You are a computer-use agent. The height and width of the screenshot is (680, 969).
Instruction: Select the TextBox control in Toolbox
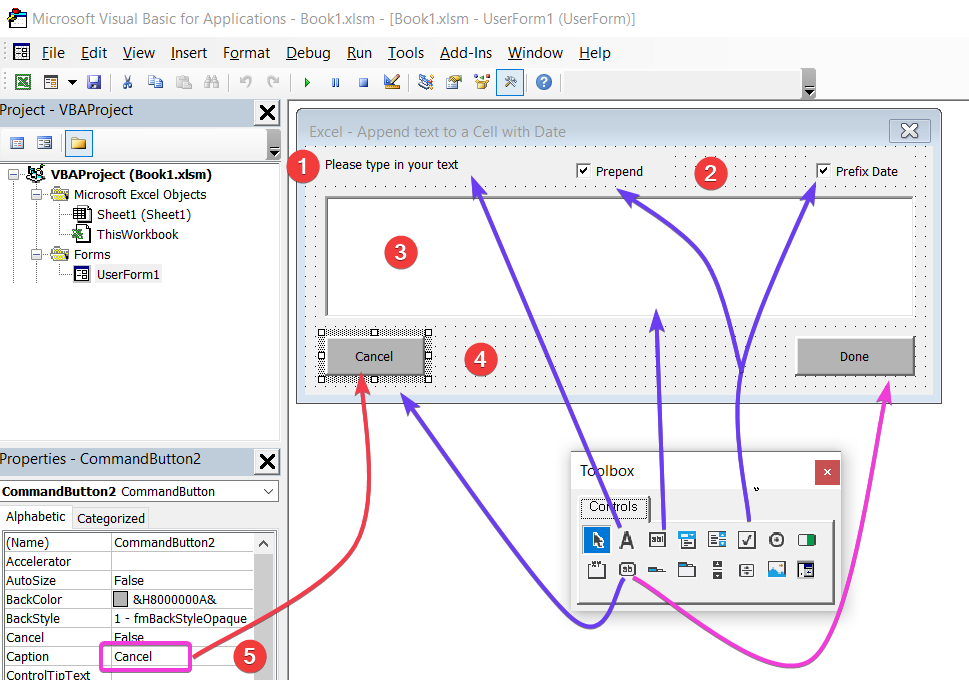[657, 540]
